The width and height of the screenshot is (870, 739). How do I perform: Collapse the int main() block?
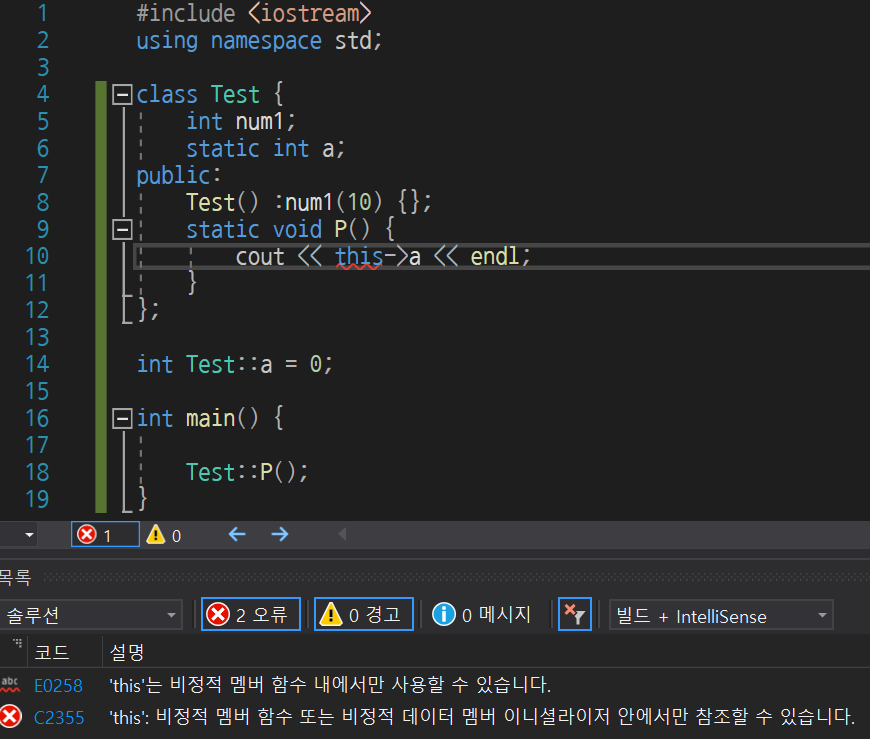pyautogui.click(x=122, y=418)
